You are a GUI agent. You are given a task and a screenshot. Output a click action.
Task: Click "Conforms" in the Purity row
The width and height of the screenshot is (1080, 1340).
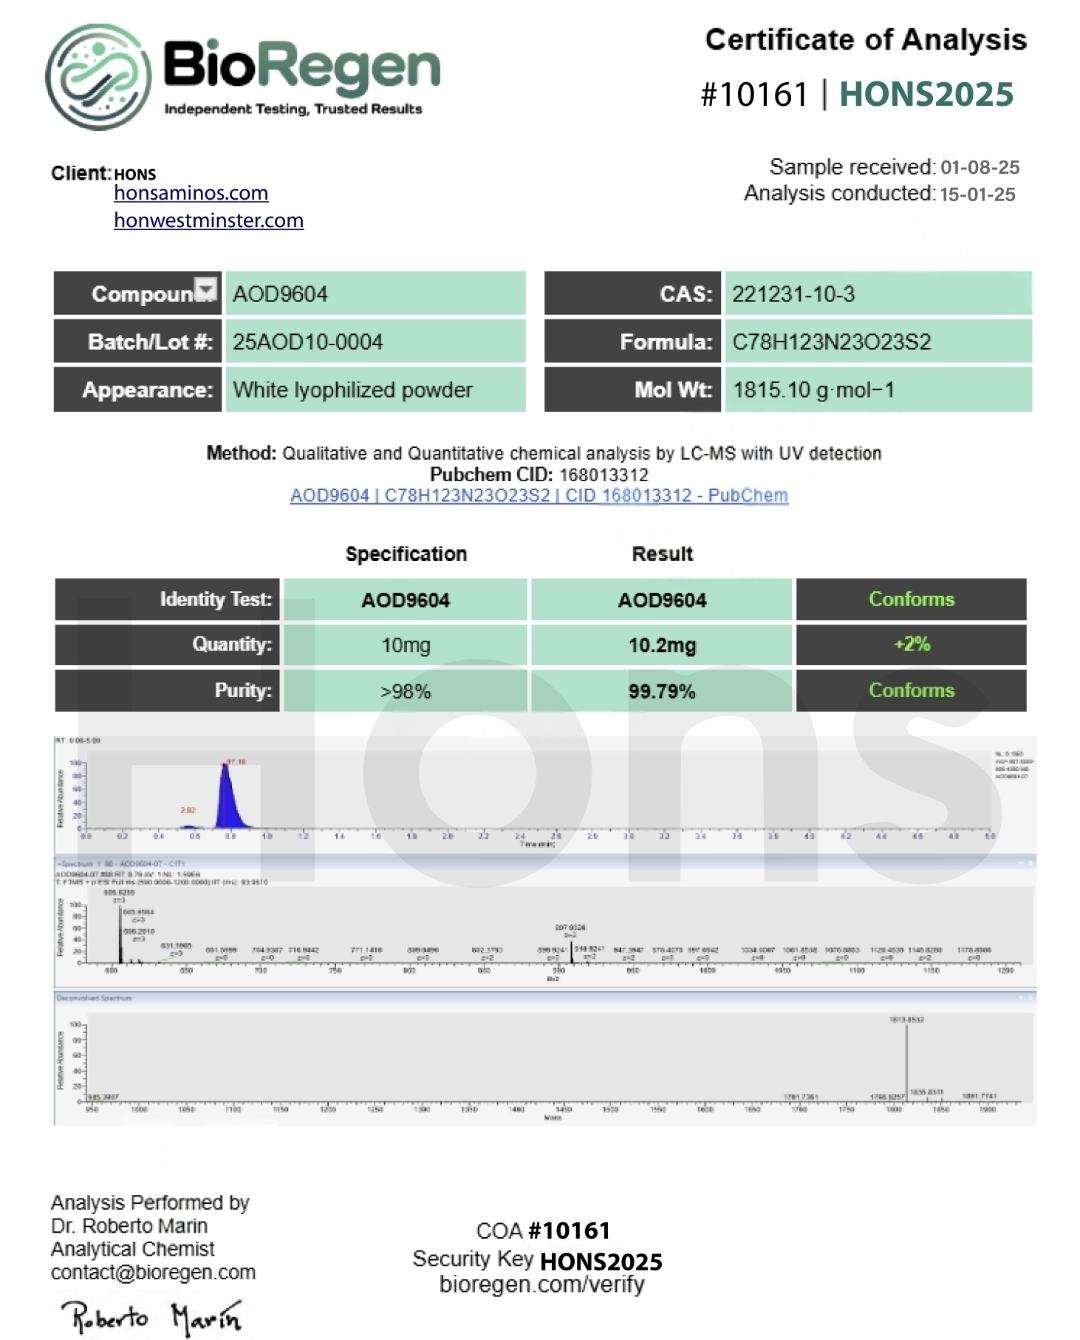pyautogui.click(x=911, y=691)
